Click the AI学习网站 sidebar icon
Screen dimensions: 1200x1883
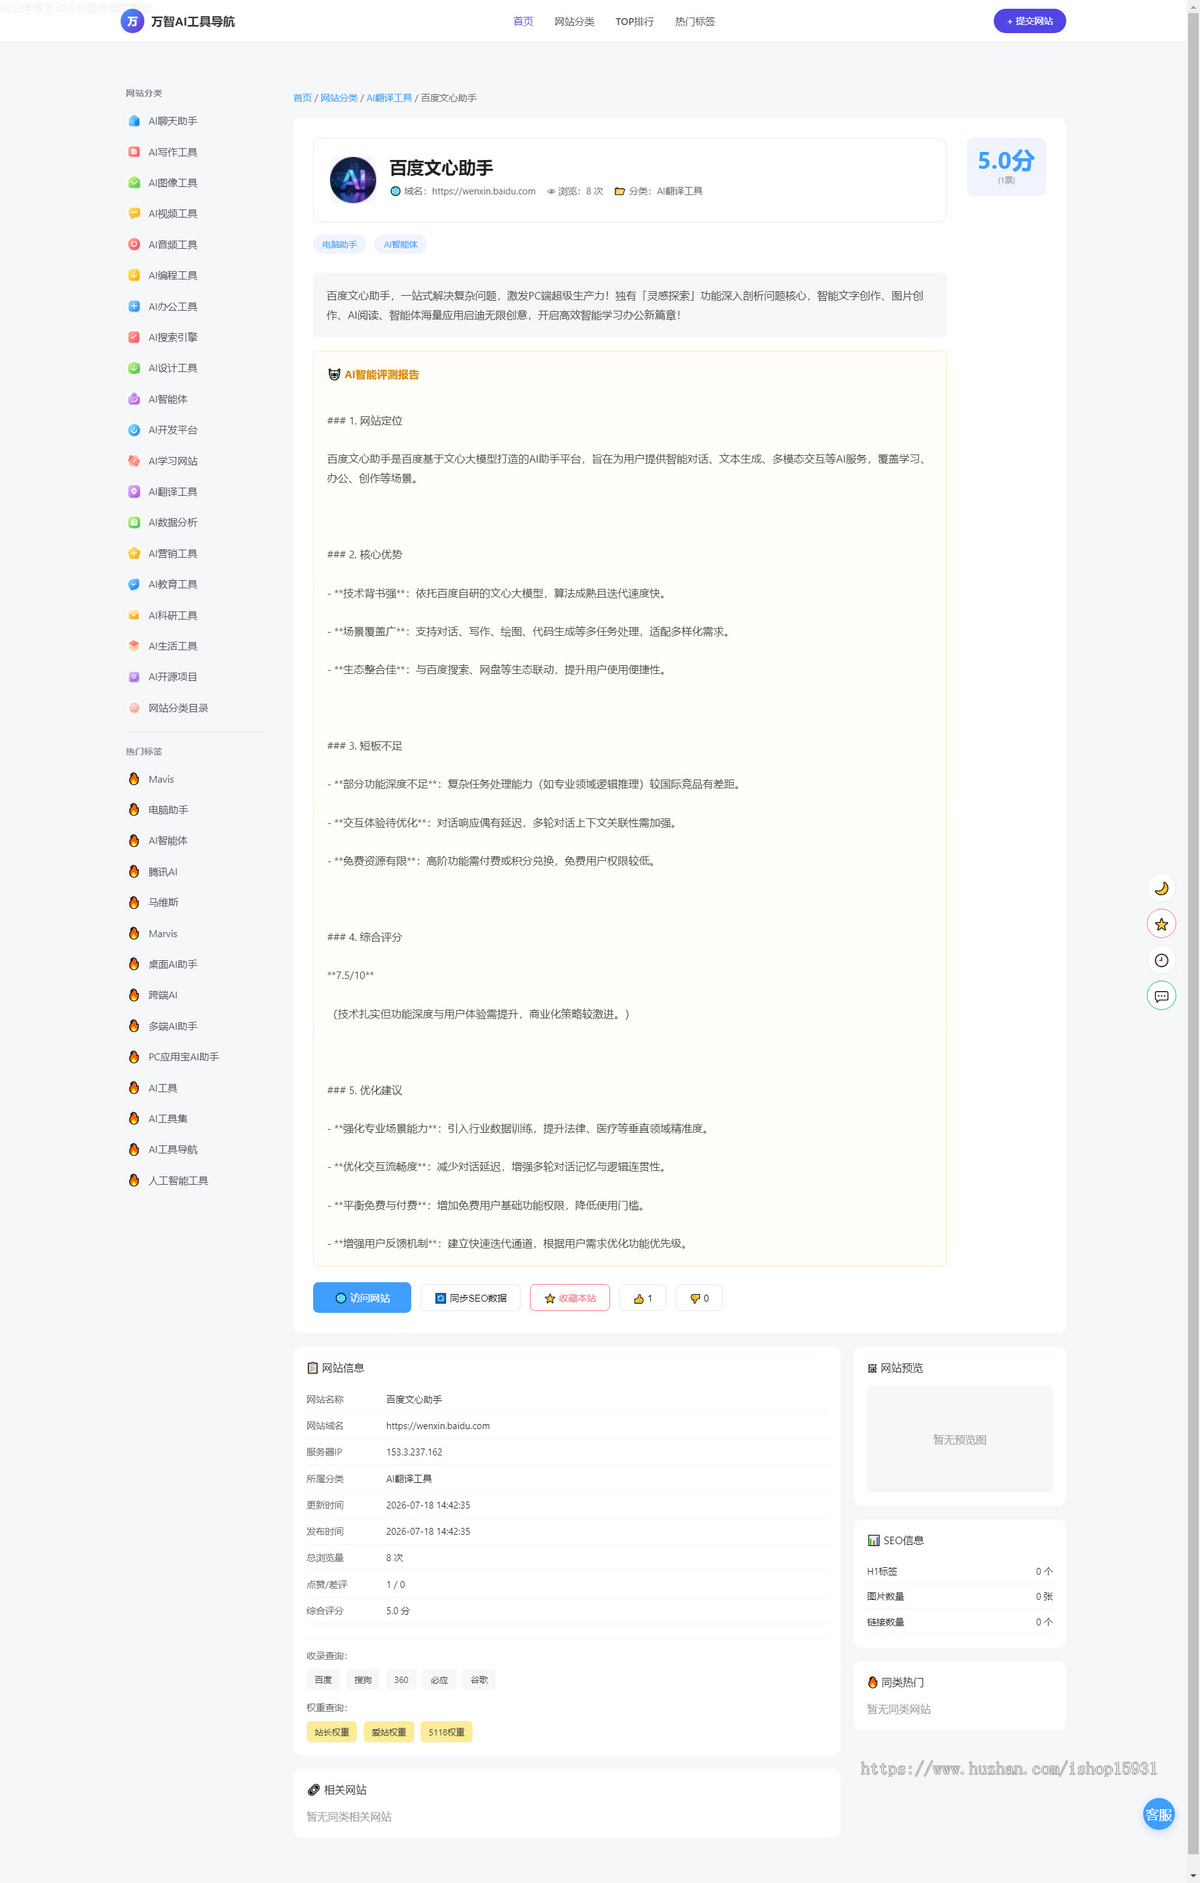pyautogui.click(x=134, y=461)
